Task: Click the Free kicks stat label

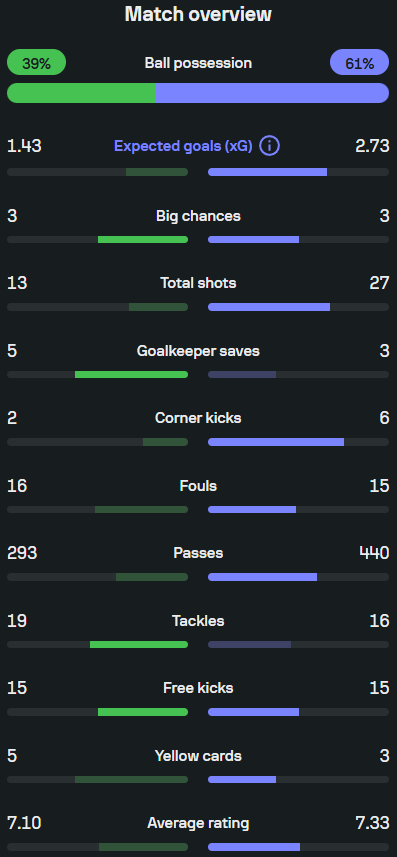Action: coord(198,688)
